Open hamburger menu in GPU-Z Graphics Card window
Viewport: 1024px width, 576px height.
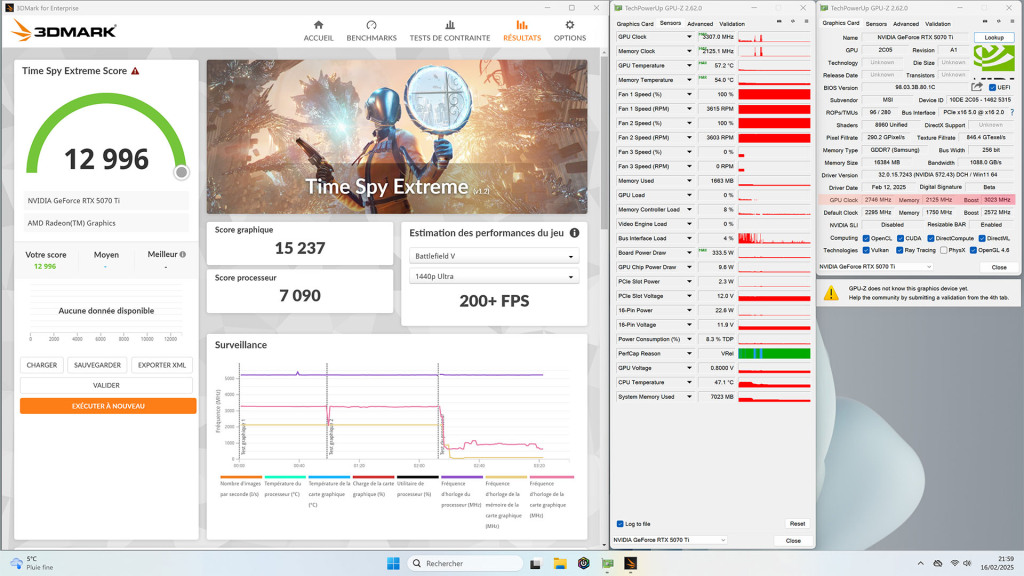(x=1011, y=22)
